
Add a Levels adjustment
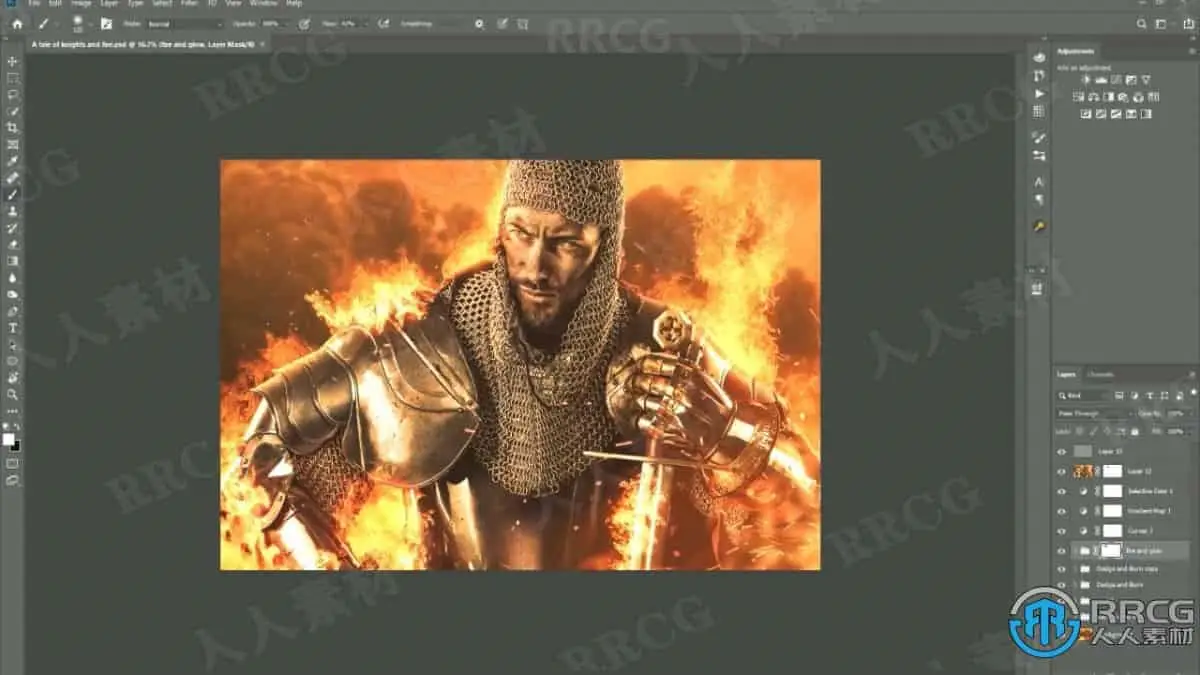(x=1100, y=80)
